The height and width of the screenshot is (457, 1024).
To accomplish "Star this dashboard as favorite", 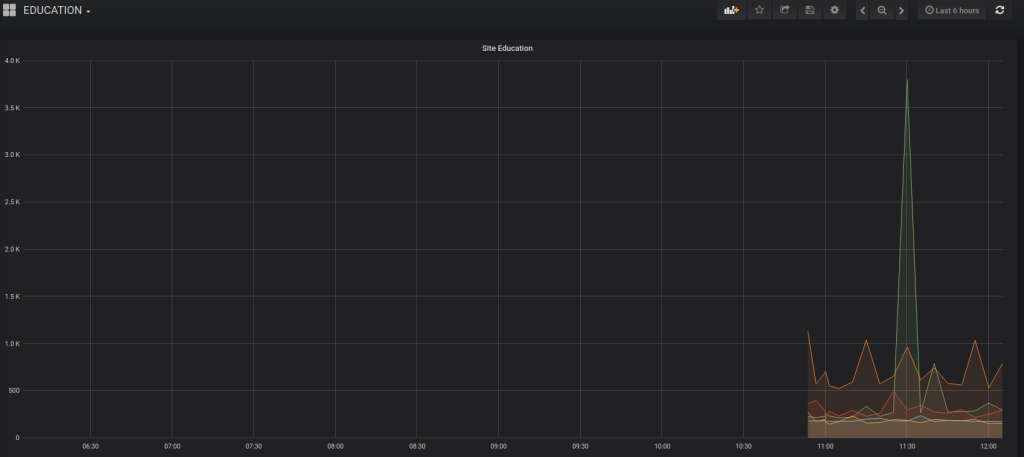I will [x=759, y=10].
